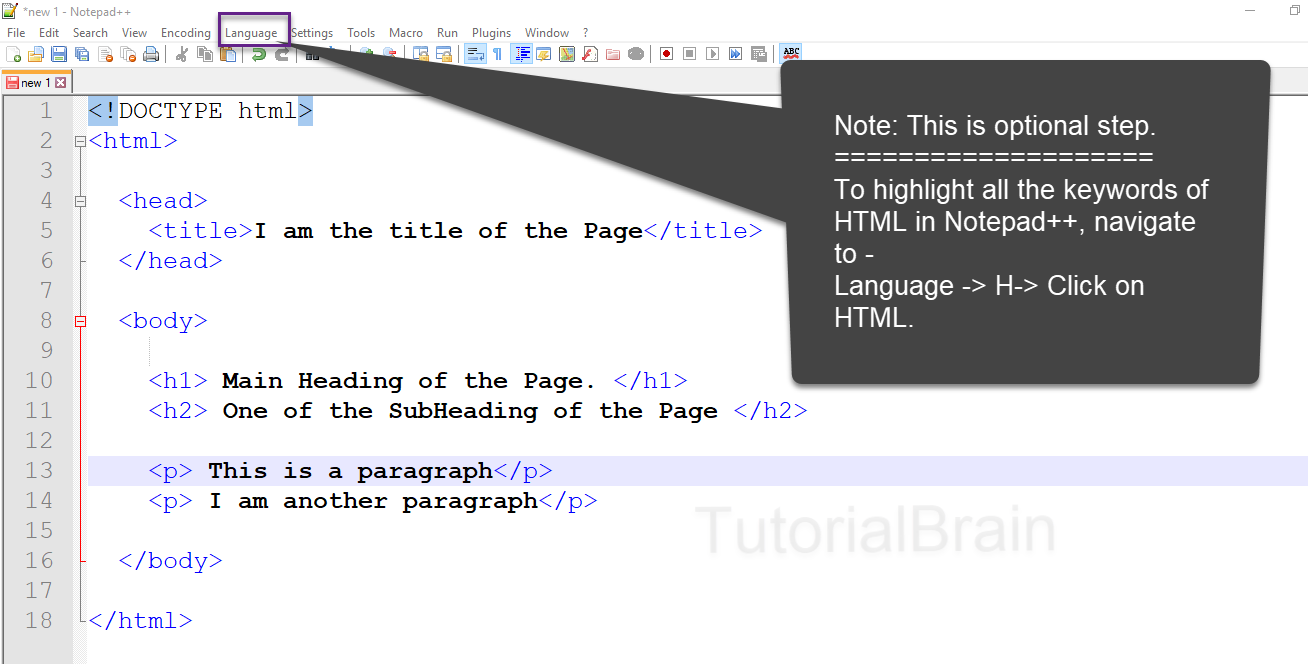Click Synchronize Horizontal Scrolling icon
The height and width of the screenshot is (664, 1308).
[443, 54]
